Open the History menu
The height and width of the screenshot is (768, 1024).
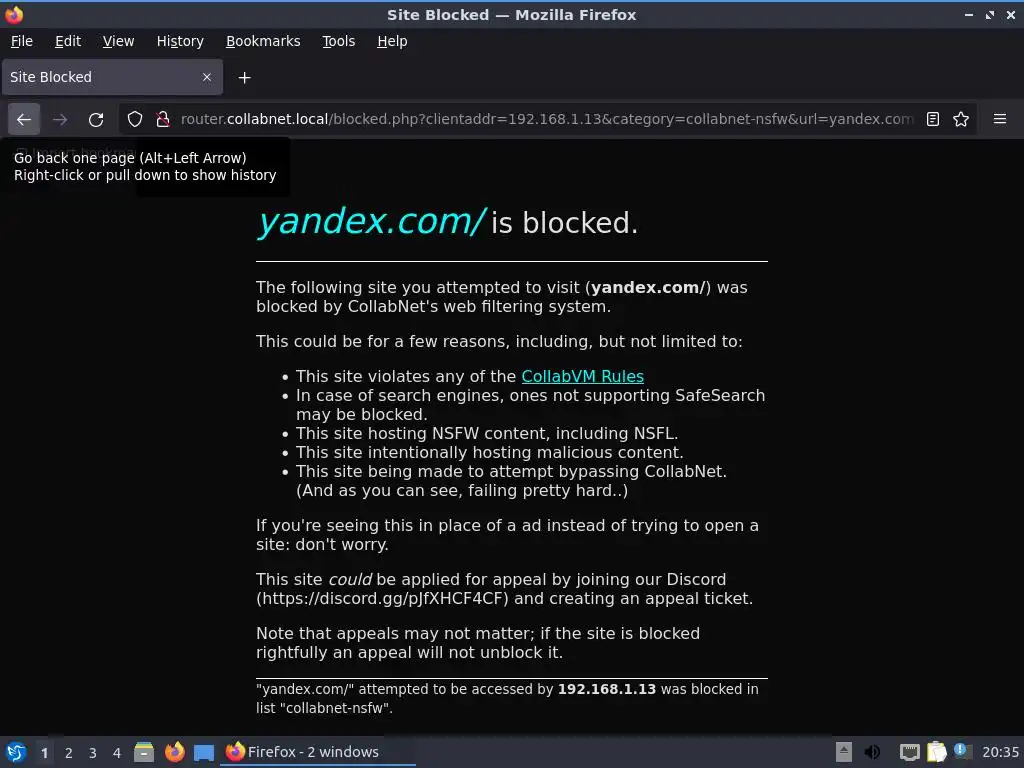(x=180, y=41)
